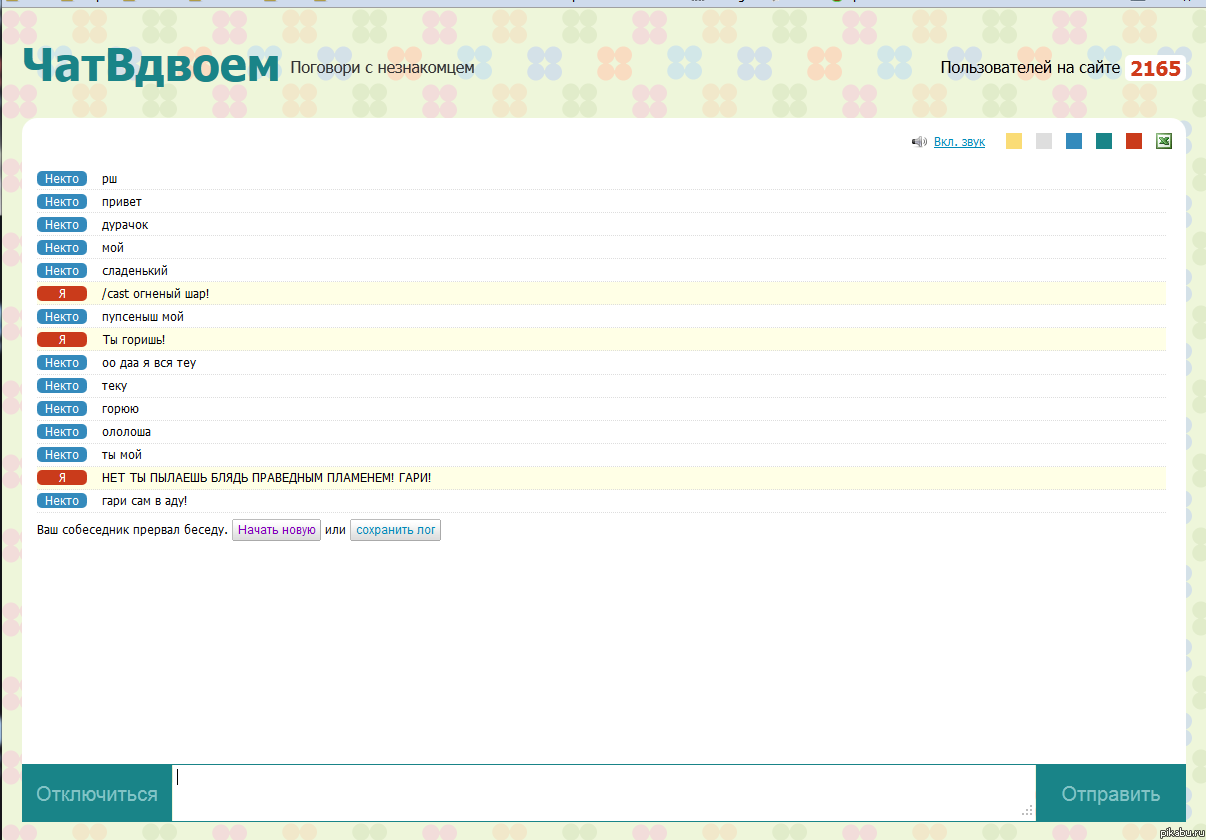
Task: Switch to the red color theme swatch
Action: (1134, 142)
